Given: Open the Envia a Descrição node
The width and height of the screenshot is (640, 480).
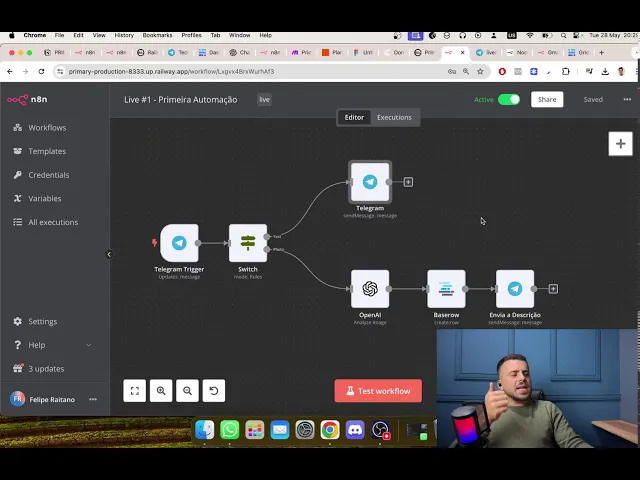Looking at the screenshot, I should [515, 289].
